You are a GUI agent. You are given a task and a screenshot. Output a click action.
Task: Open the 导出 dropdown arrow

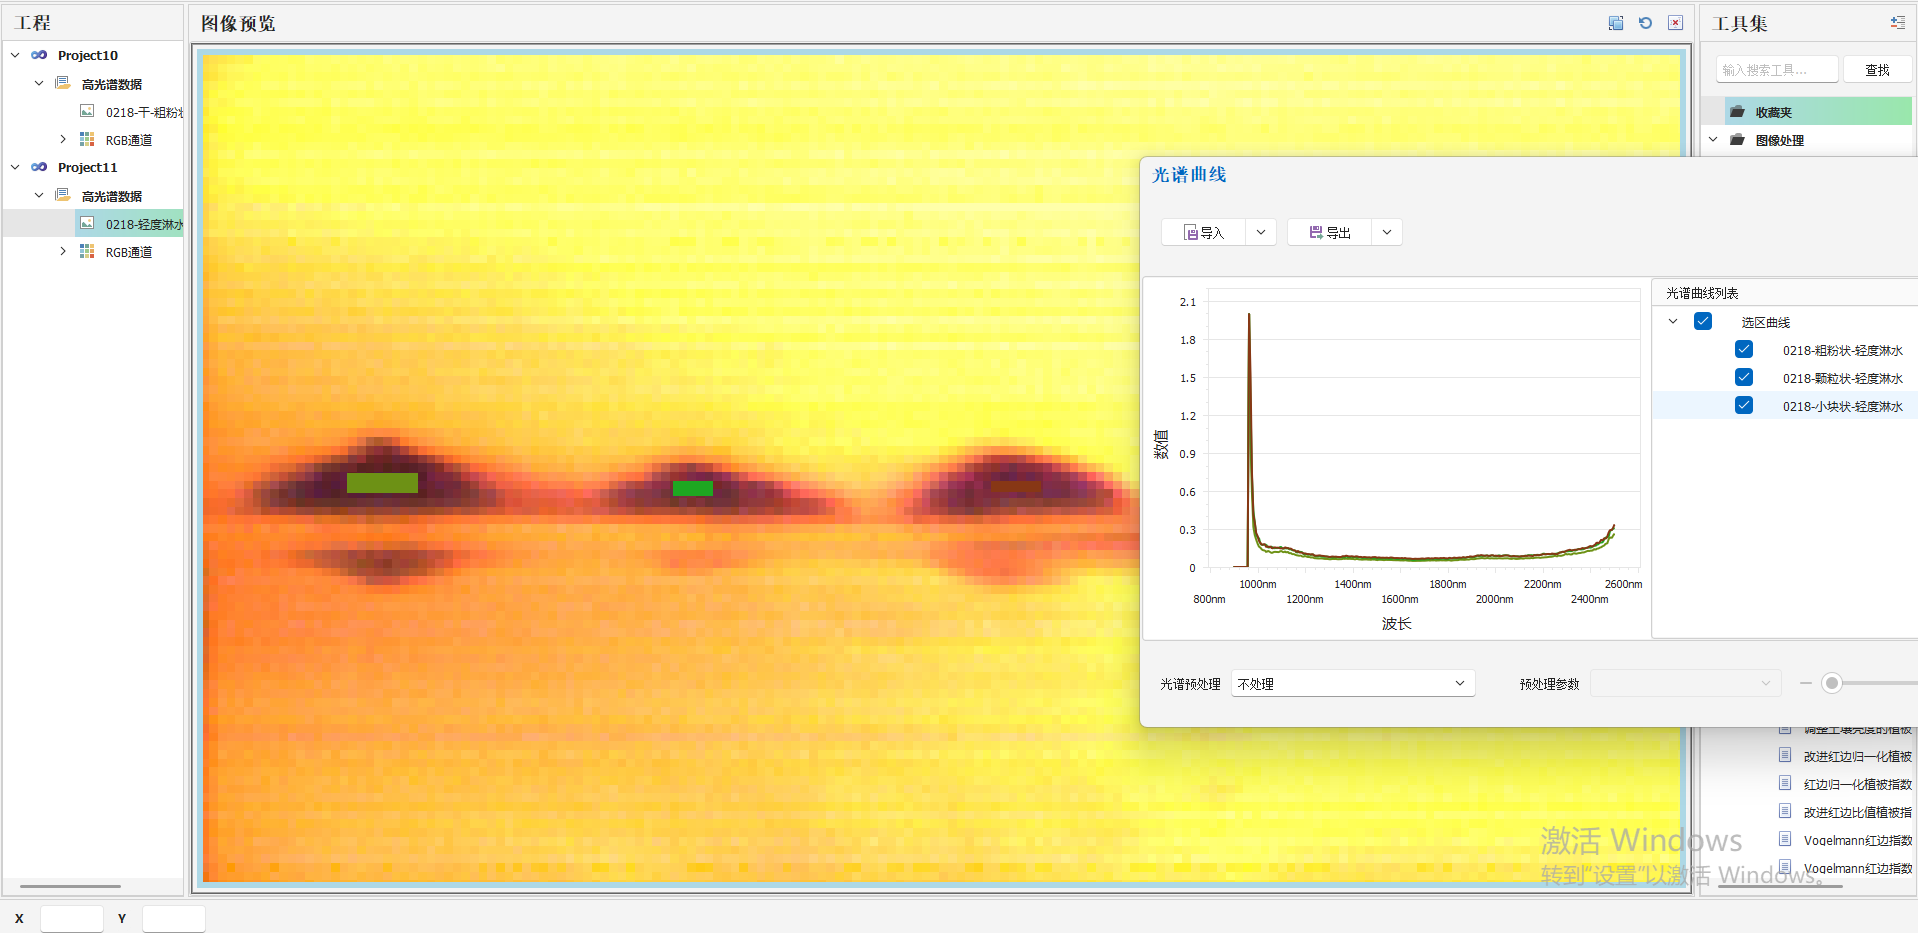[1387, 232]
